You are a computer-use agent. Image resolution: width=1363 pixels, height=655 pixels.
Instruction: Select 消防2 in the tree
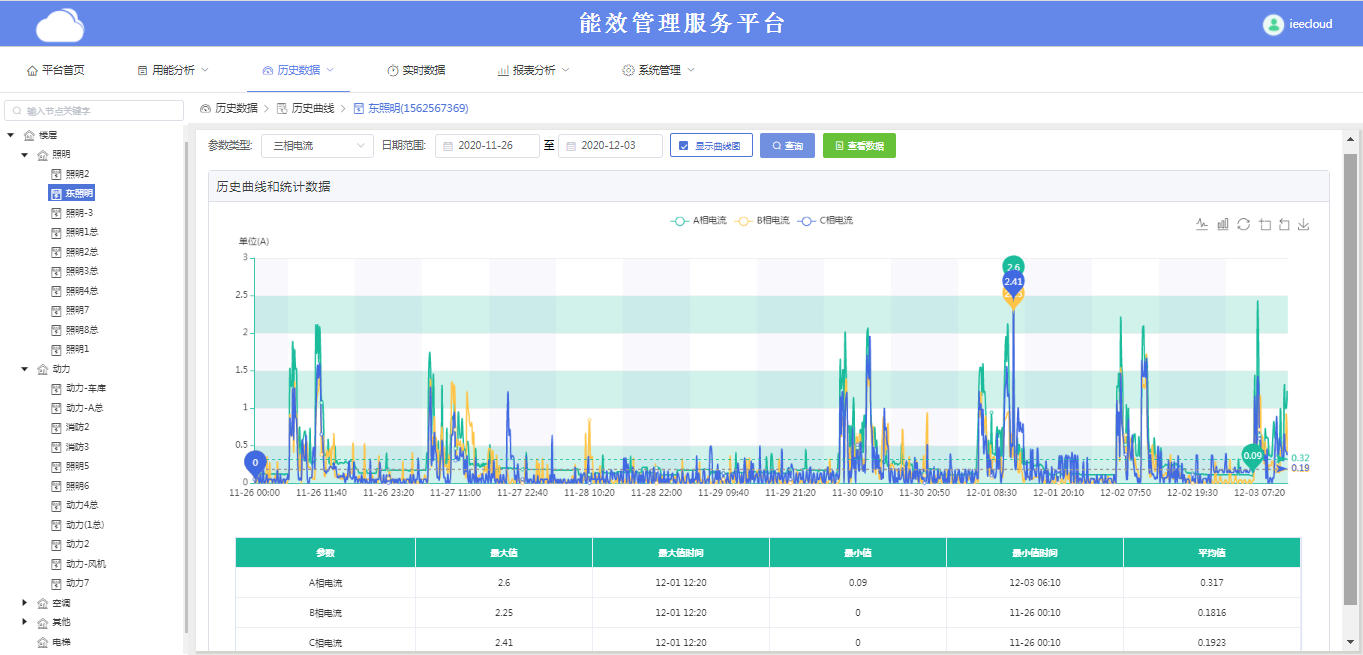pos(78,427)
